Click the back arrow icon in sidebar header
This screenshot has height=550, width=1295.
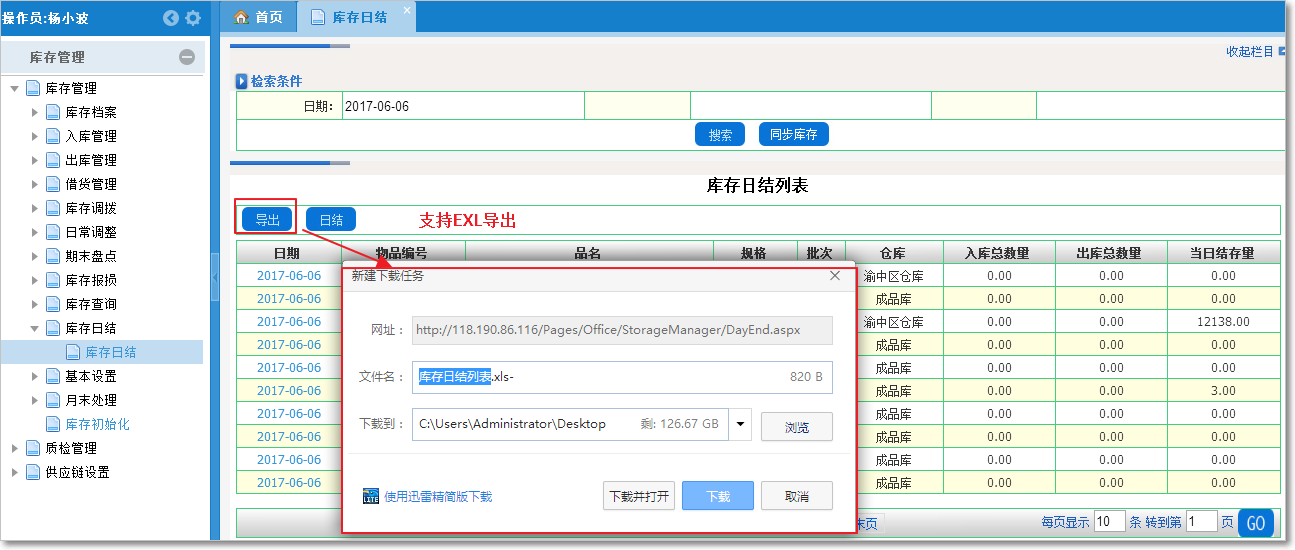[171, 18]
